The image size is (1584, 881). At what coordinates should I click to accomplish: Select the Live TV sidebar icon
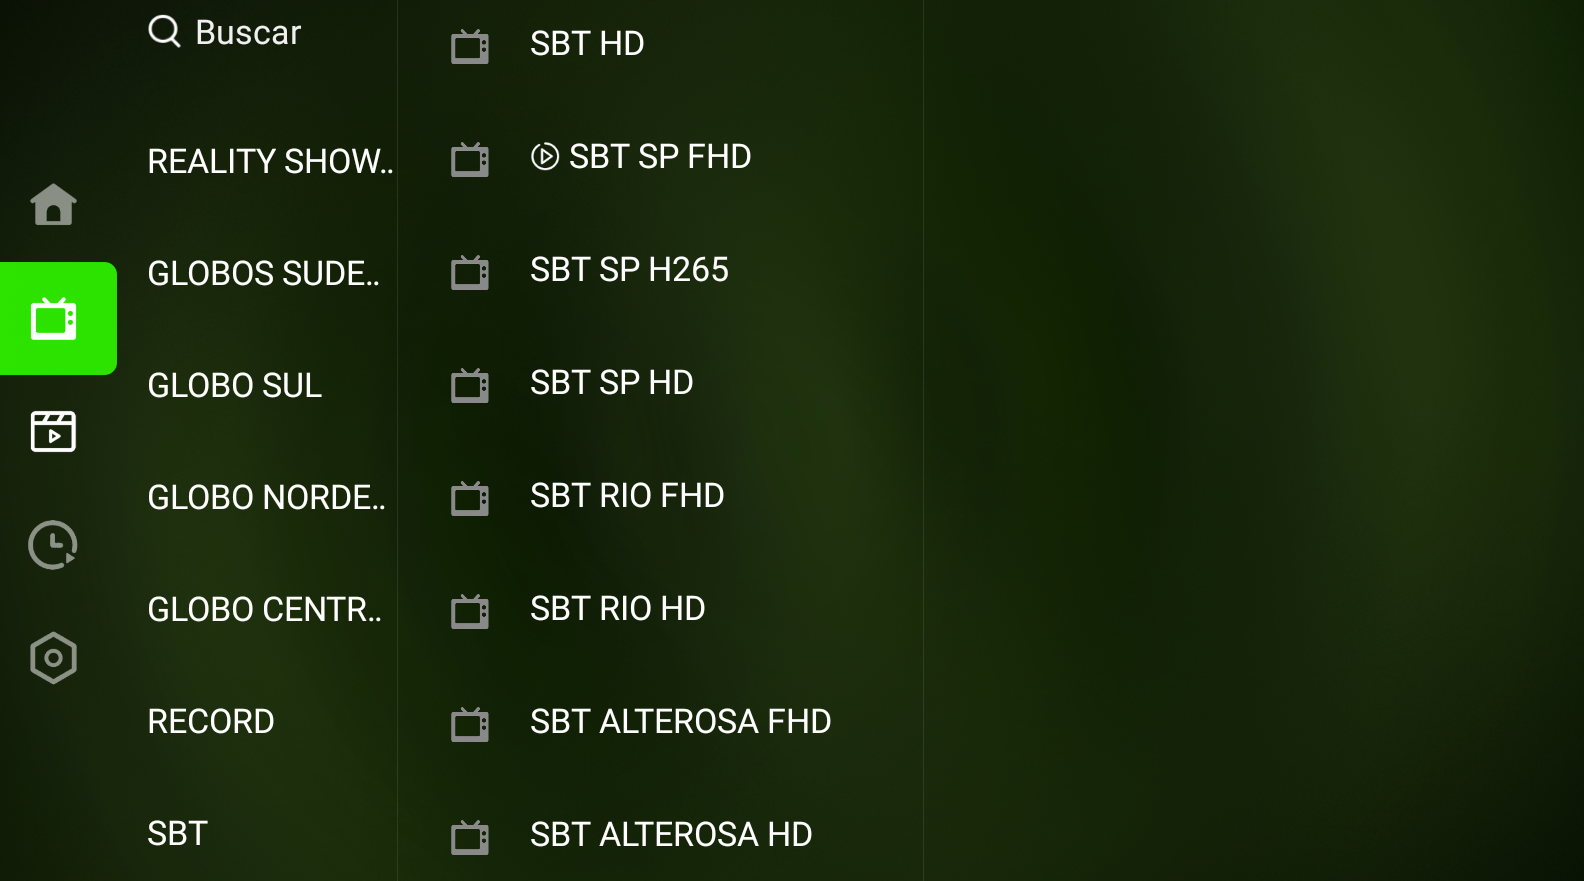tap(58, 319)
